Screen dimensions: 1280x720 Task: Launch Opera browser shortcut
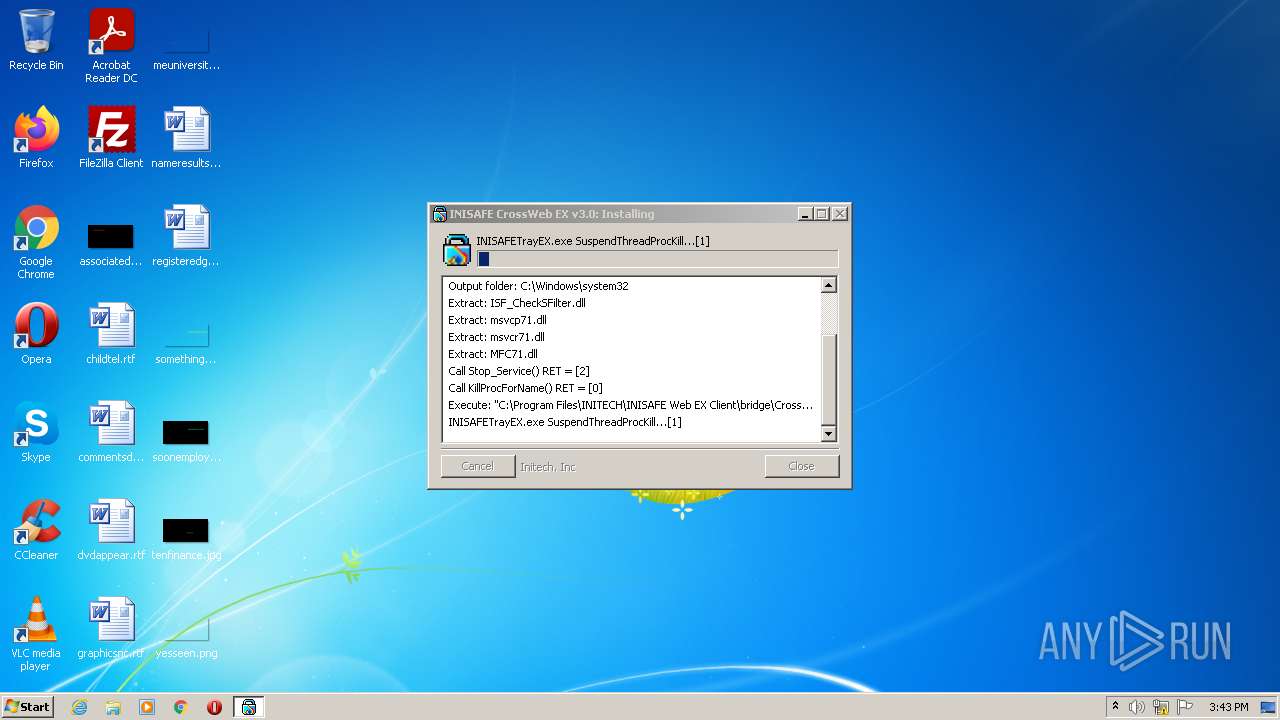(36, 334)
